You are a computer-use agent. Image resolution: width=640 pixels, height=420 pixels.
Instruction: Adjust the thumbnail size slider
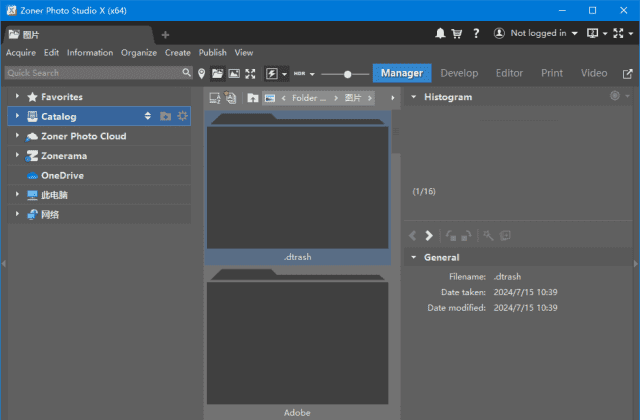click(x=347, y=74)
